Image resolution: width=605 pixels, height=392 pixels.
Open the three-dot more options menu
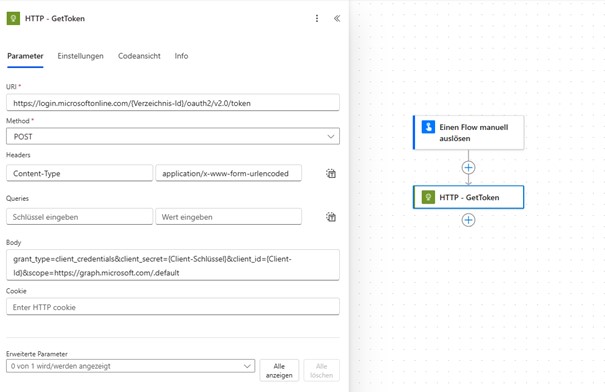pos(317,18)
